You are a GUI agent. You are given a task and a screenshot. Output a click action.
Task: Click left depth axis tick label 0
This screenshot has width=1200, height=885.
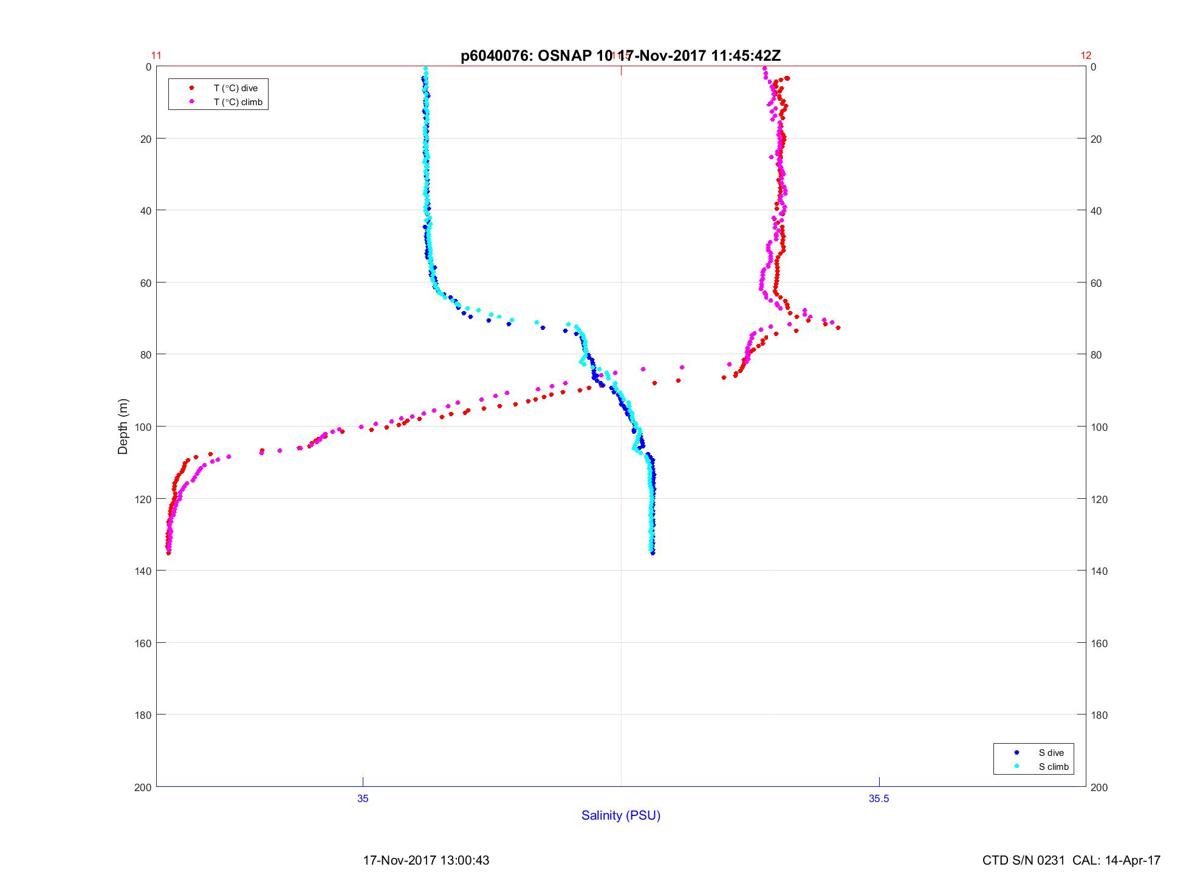[x=149, y=67]
